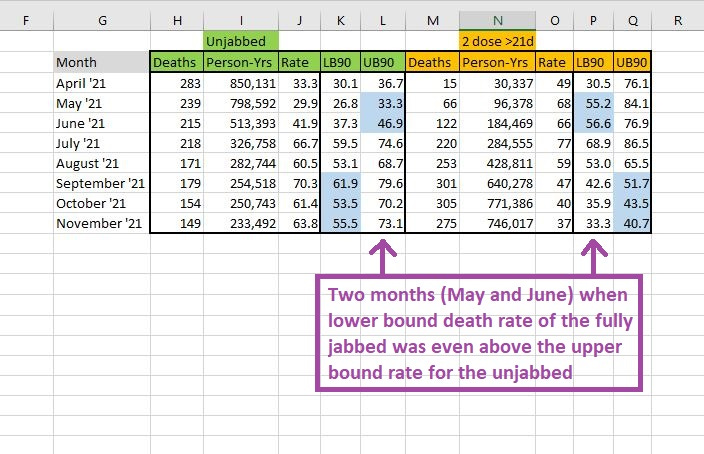Select highlighted LB90 cell 53.5
The image size is (704, 454).
(x=340, y=203)
